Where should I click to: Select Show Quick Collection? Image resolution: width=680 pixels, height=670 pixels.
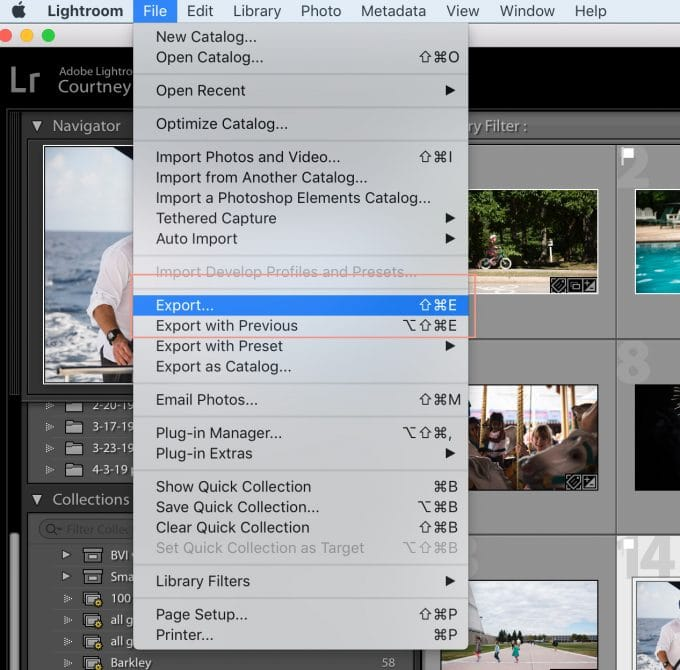301,487
